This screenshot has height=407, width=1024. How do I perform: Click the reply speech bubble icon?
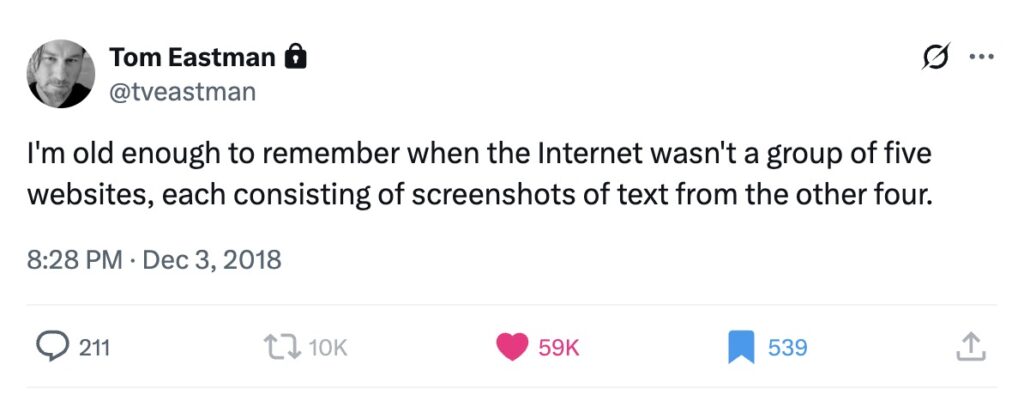52,347
